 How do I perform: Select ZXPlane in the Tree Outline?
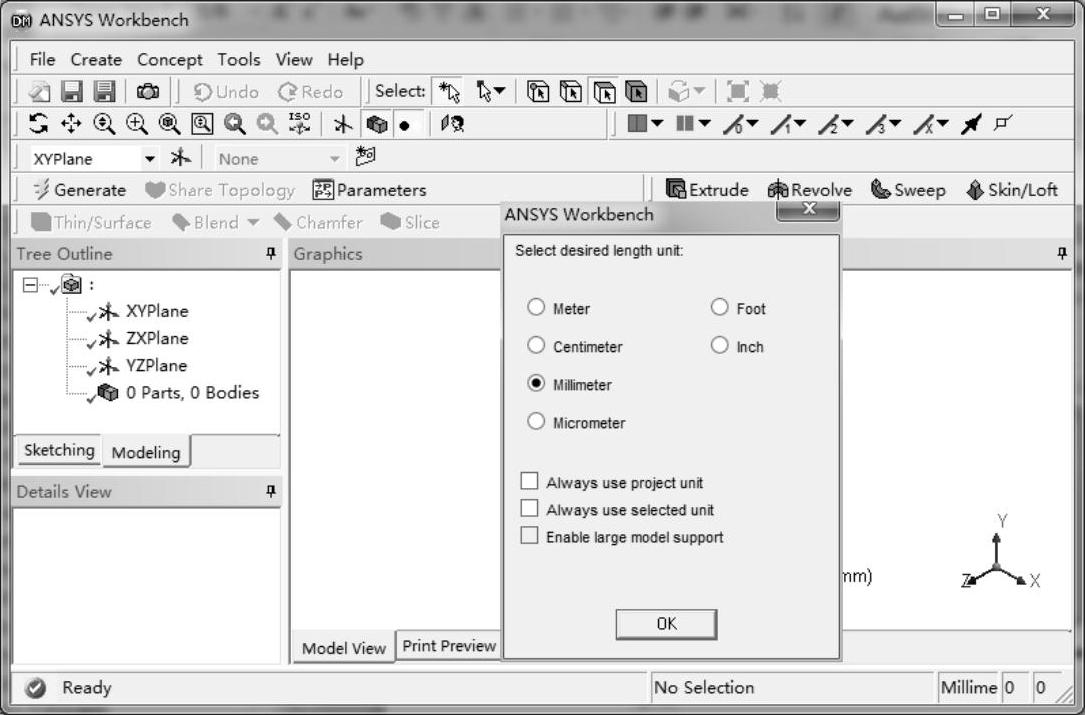156,338
